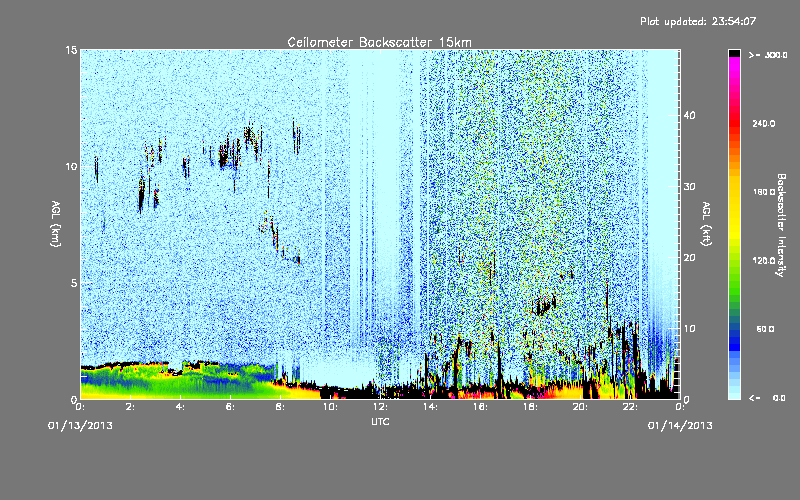Click the '120.0' colorbar value
This screenshot has width=800, height=500.
pos(764,261)
